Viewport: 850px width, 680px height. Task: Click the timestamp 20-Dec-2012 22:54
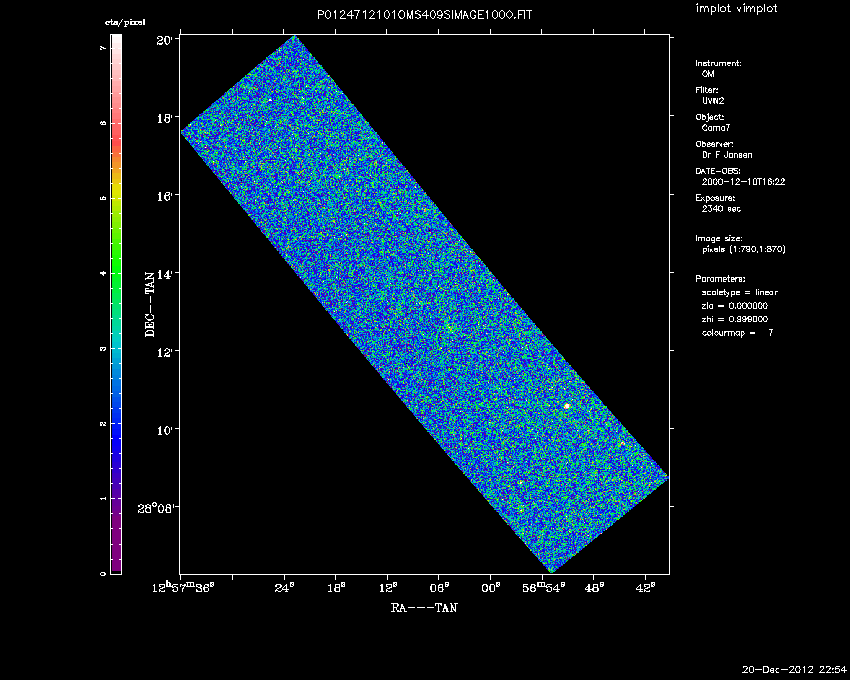(x=793, y=668)
